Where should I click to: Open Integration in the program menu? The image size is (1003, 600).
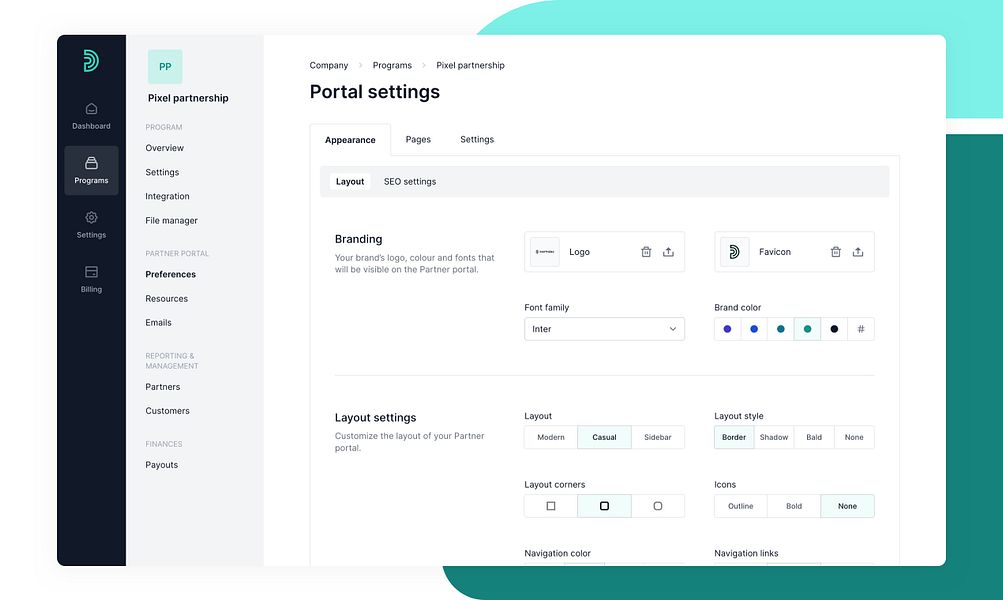[167, 196]
